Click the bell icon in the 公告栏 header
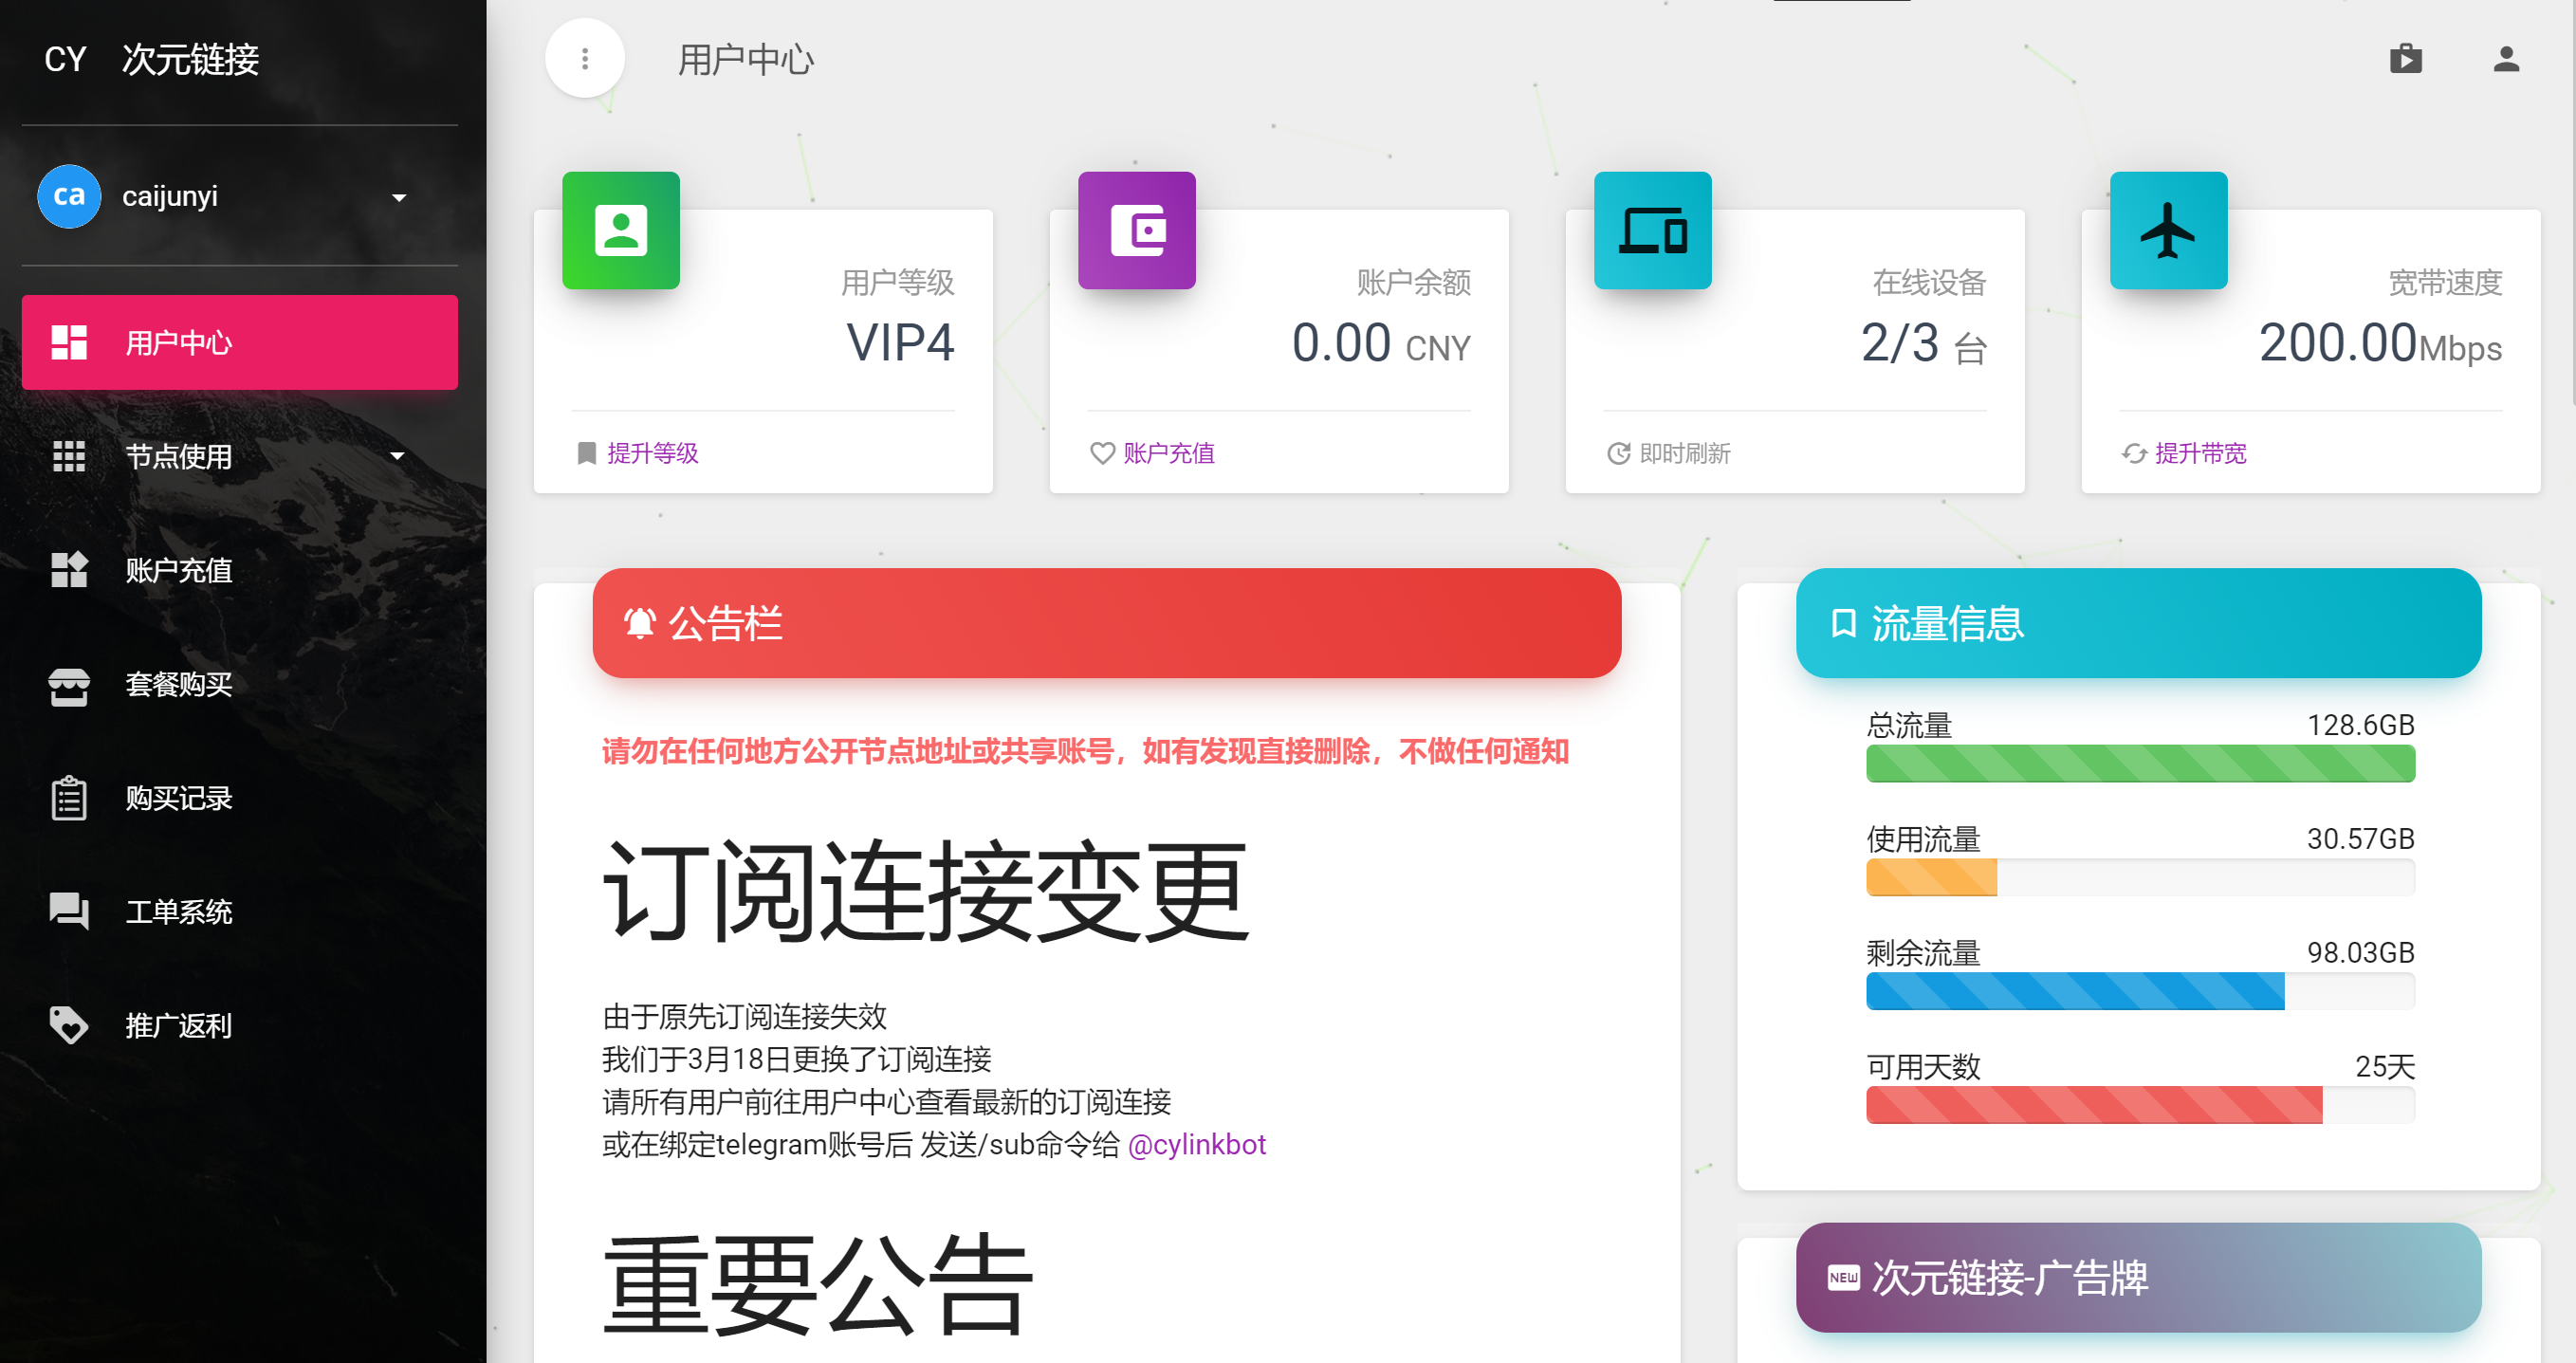 click(640, 623)
